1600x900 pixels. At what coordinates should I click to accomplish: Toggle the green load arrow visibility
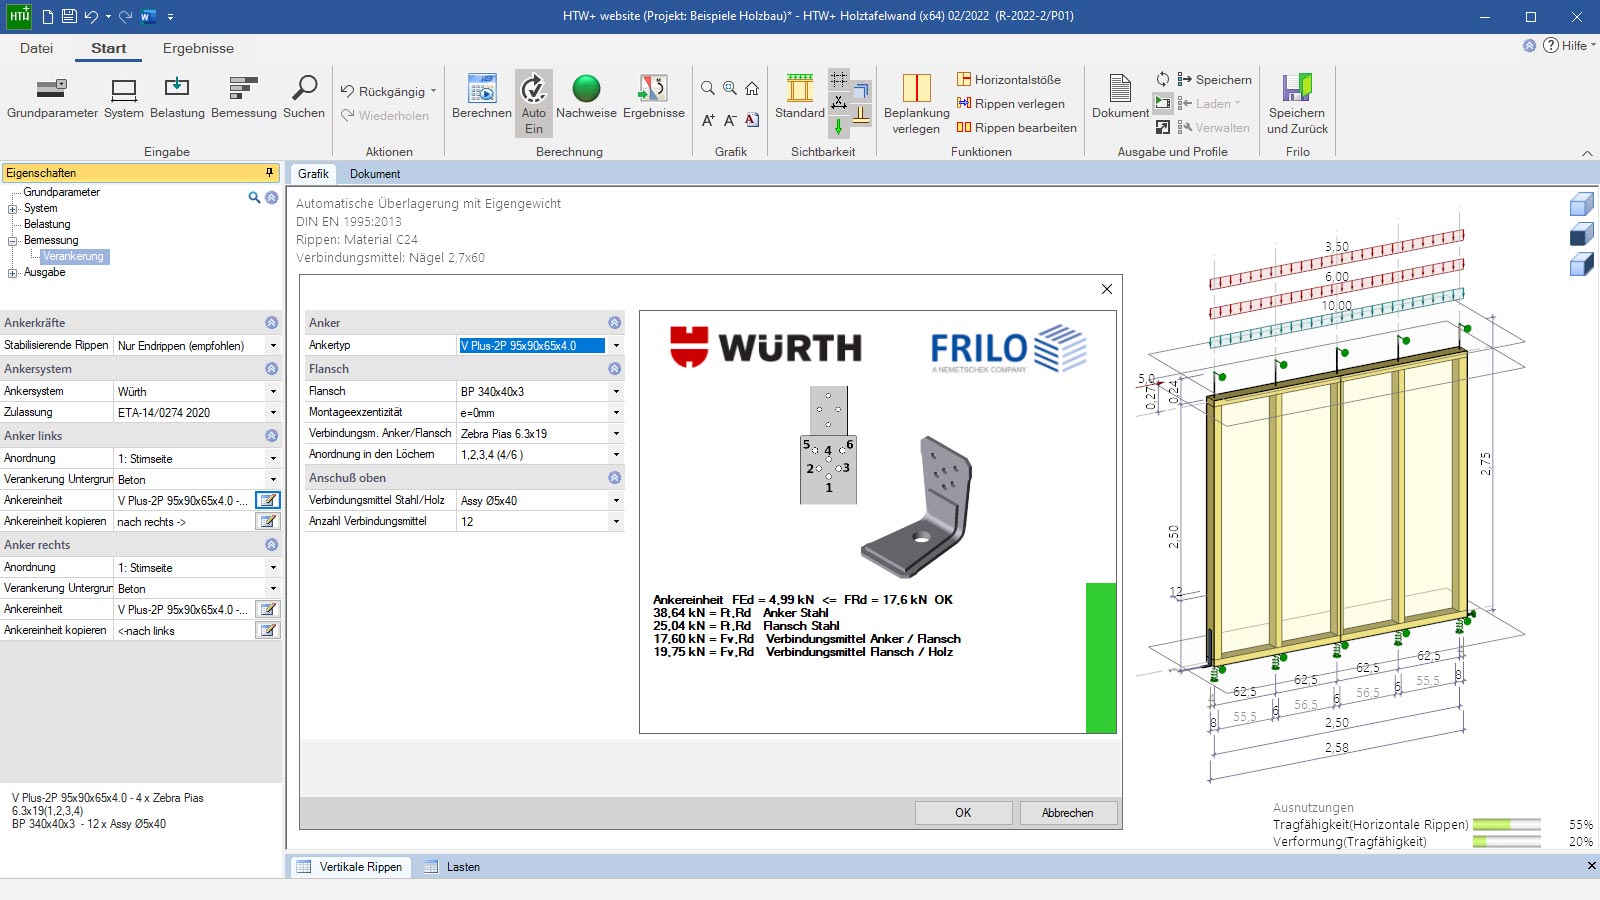point(839,126)
